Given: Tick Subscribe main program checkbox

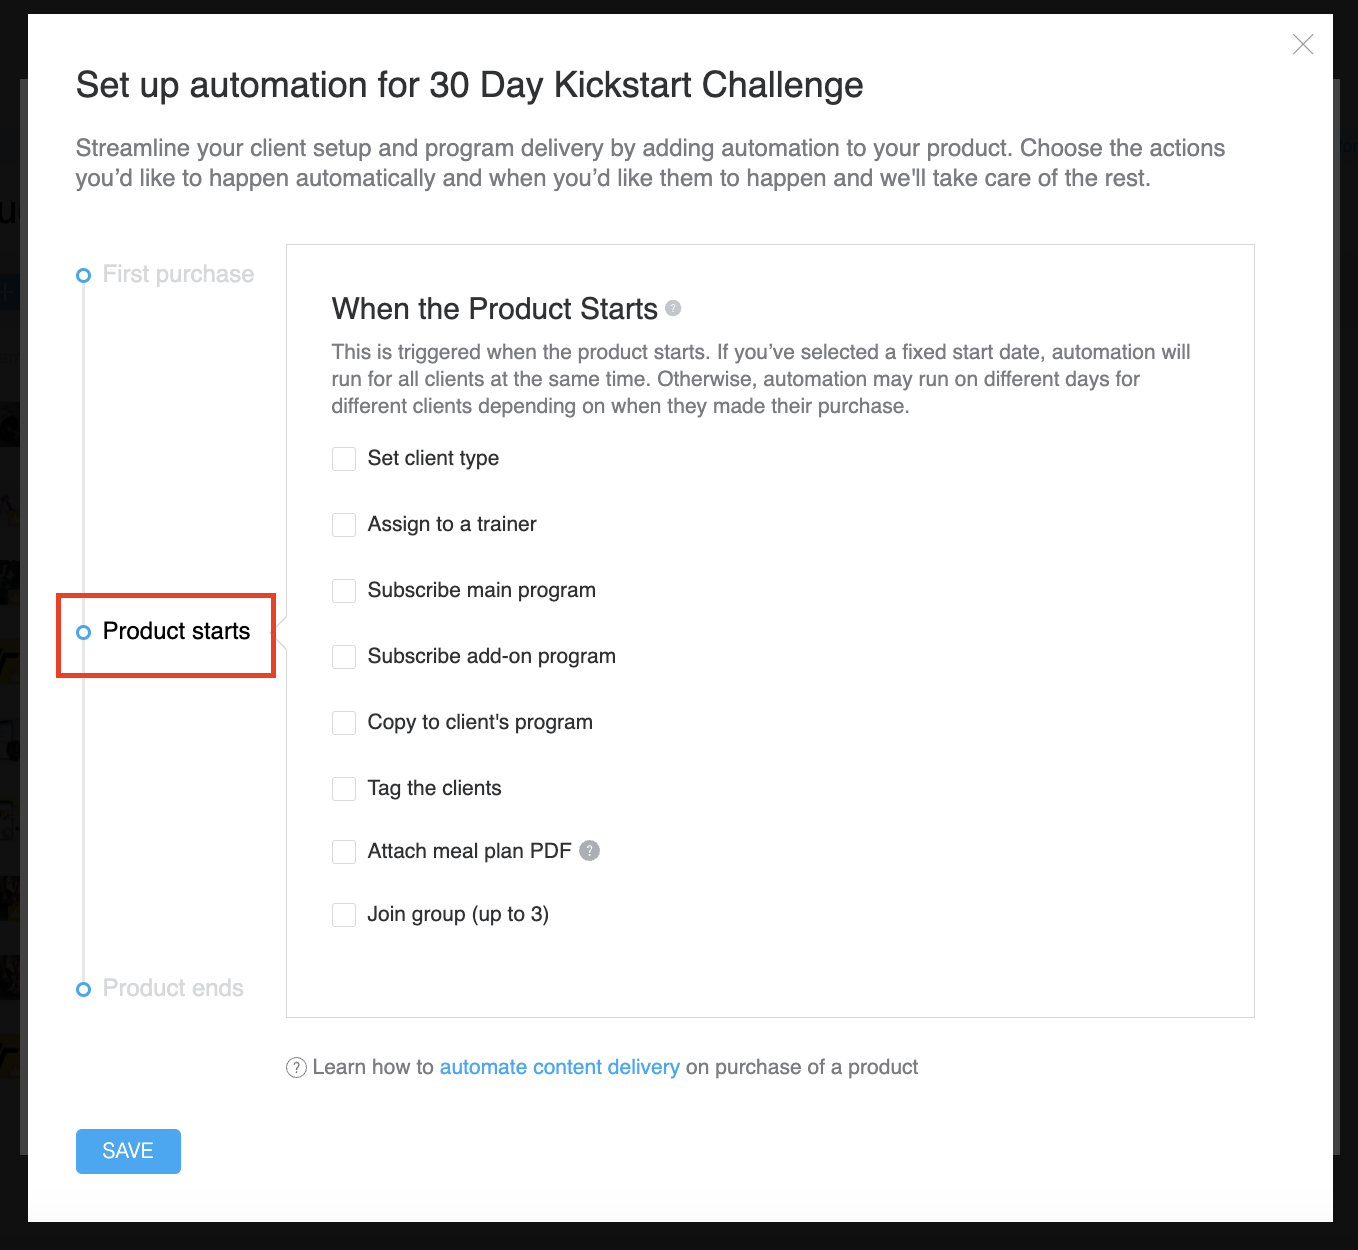Looking at the screenshot, I should click(344, 591).
